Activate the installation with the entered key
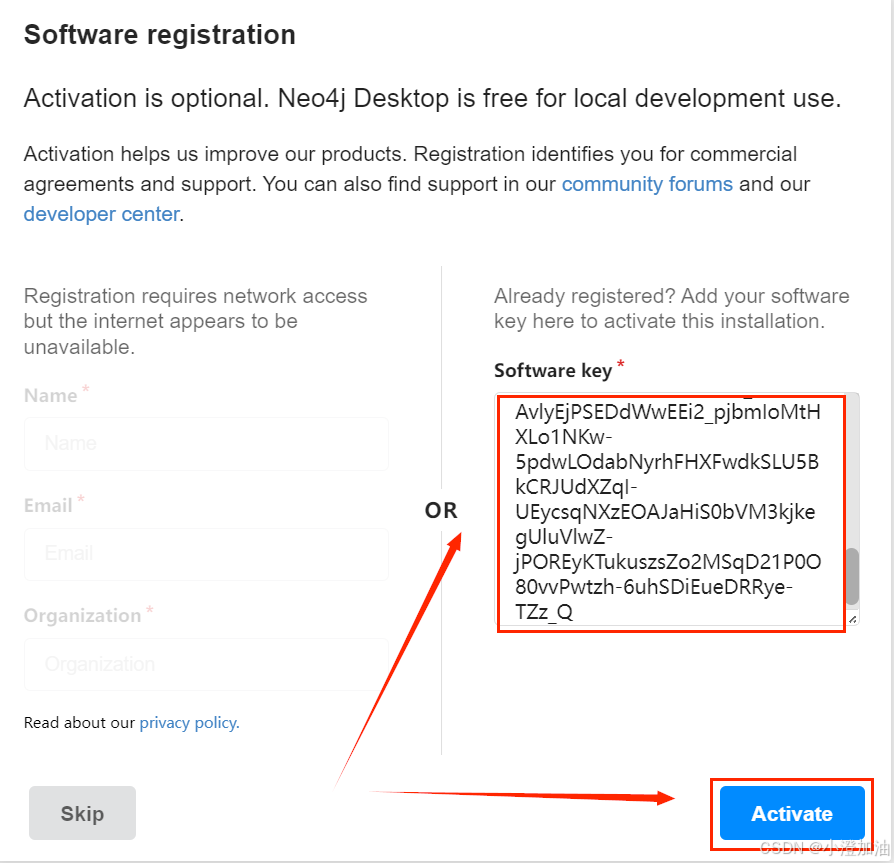This screenshot has height=863, width=894. [x=790, y=813]
